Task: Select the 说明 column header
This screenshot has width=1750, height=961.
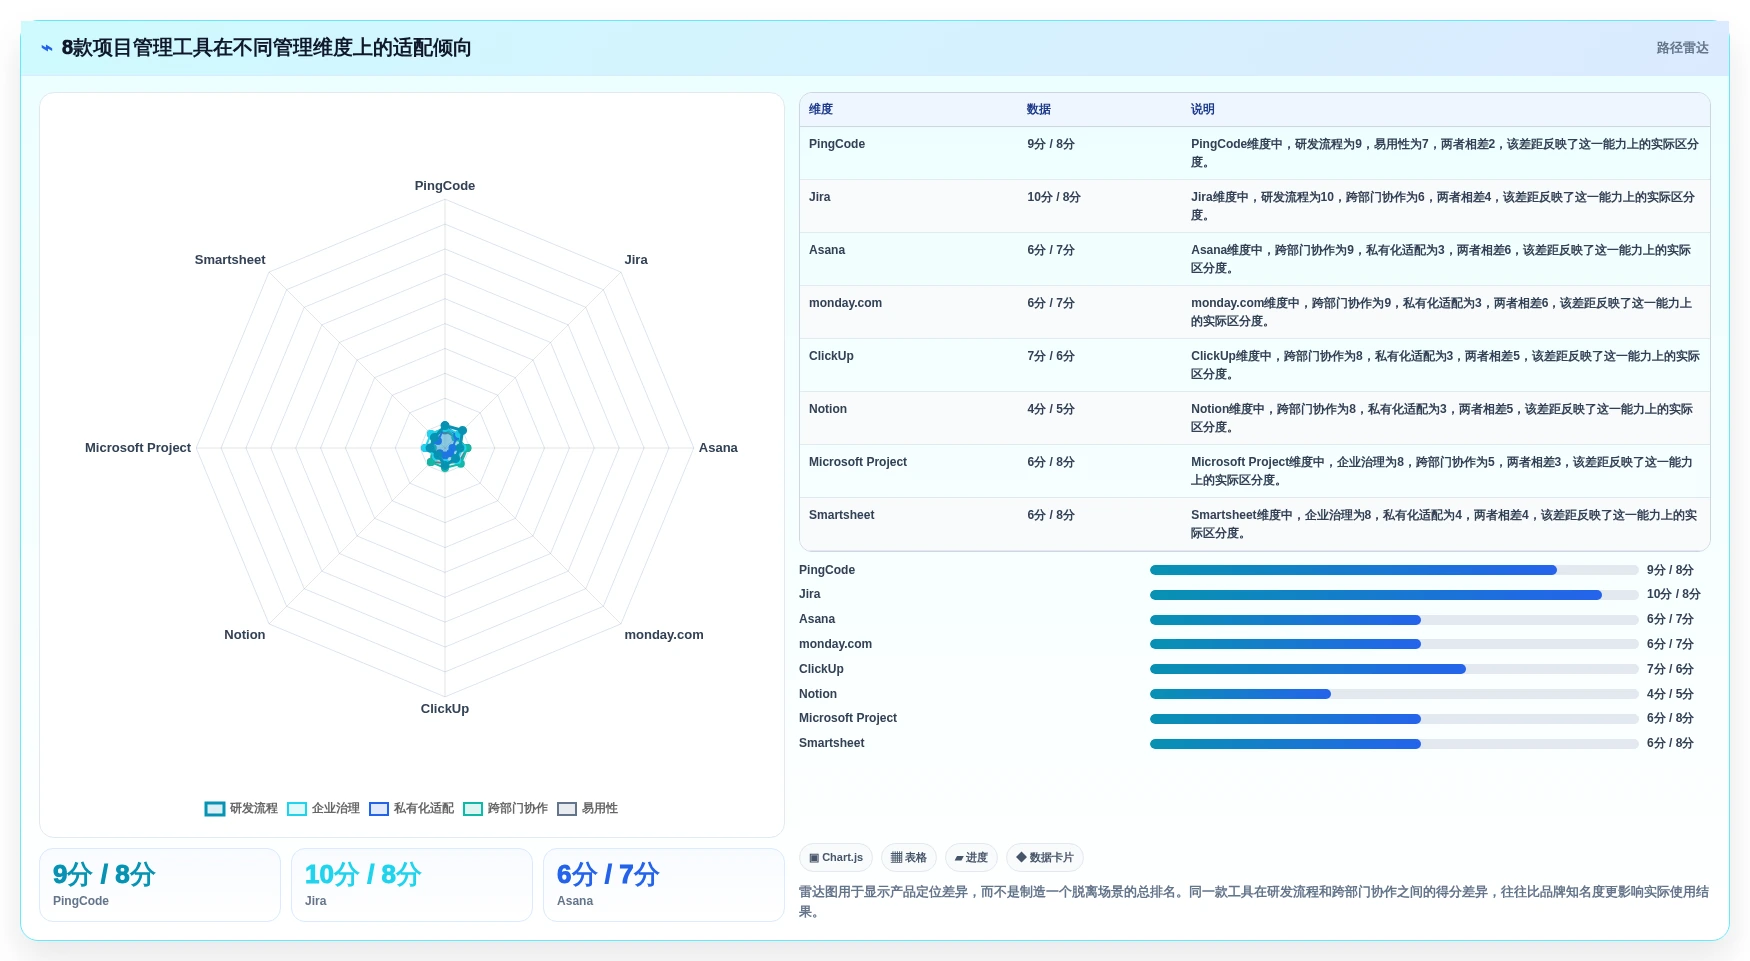Action: pos(1203,110)
